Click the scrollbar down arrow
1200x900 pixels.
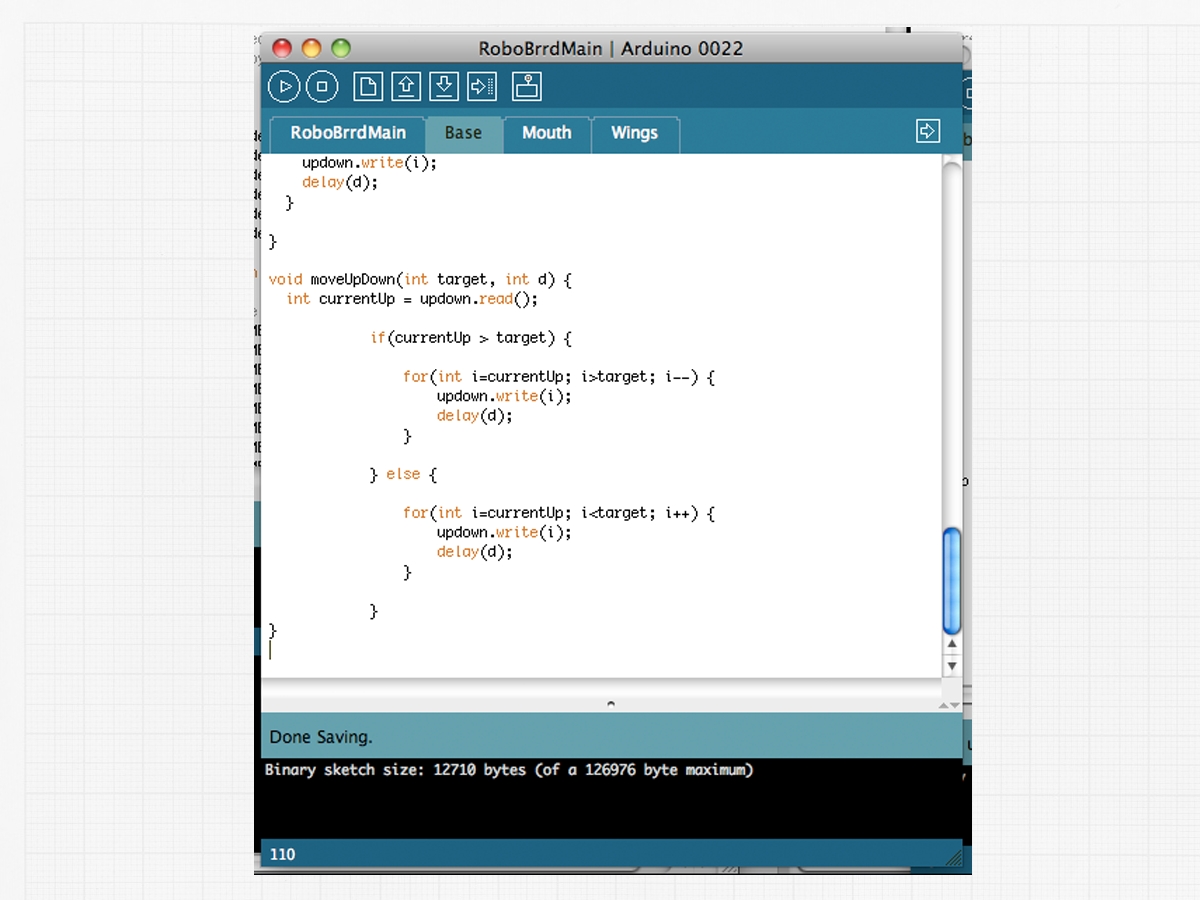[952, 666]
